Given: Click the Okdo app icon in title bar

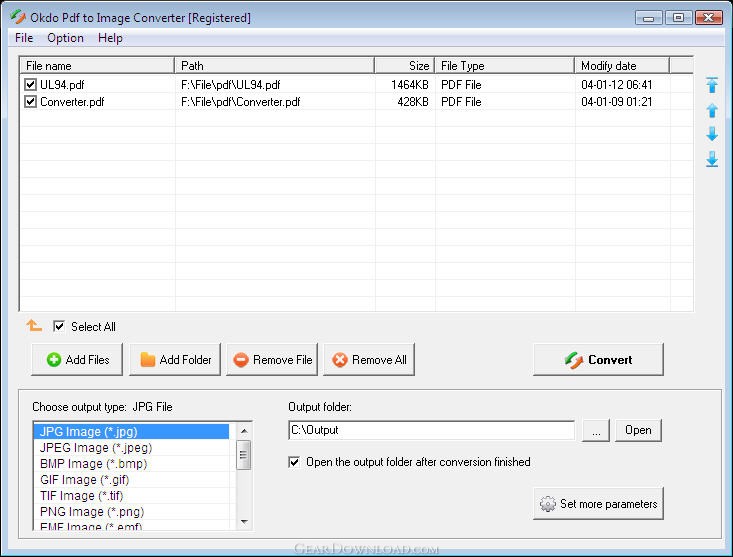Looking at the screenshot, I should tap(18, 17).
